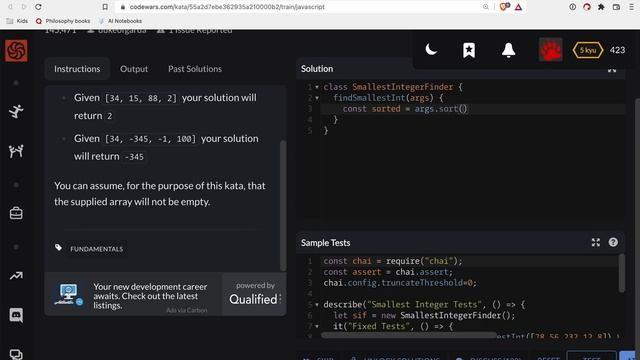Open the Codewars home logo
640x360 pixels.
tap(16, 51)
